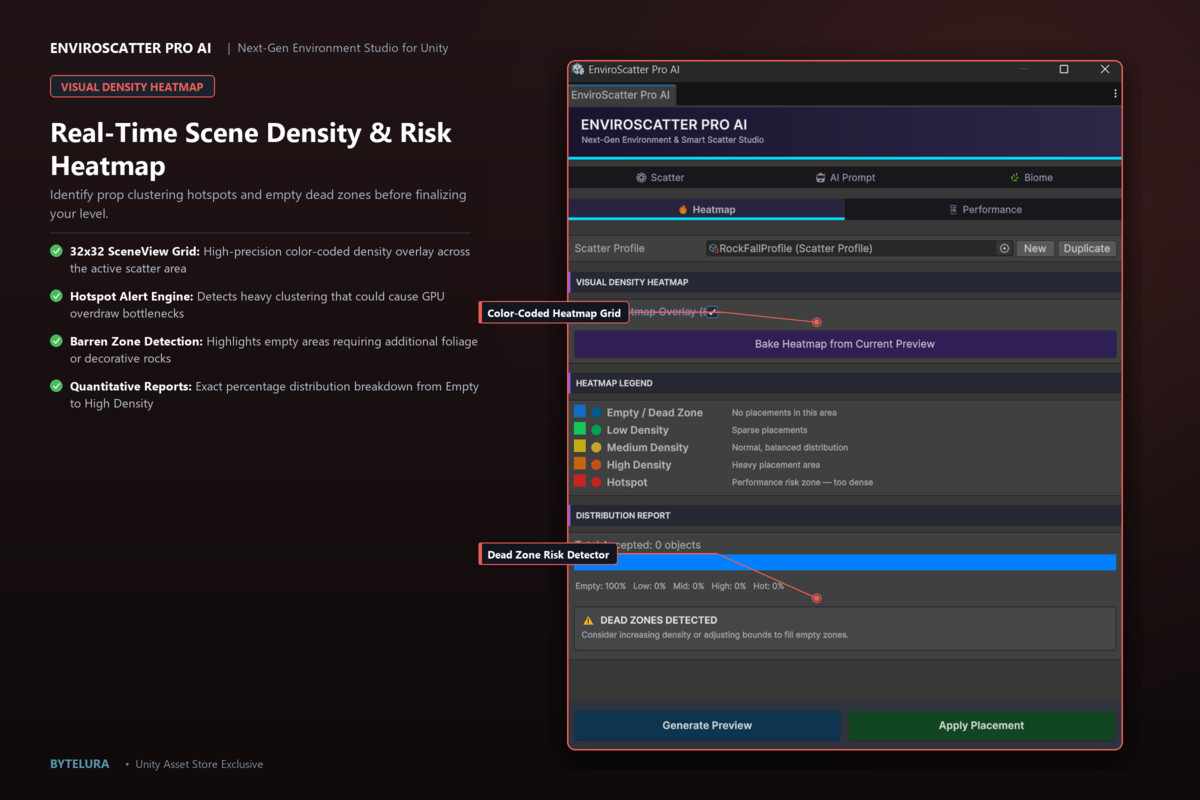This screenshot has width=1200, height=800.
Task: Click the Empty / Dead Zone round dot
Action: click(x=596, y=413)
